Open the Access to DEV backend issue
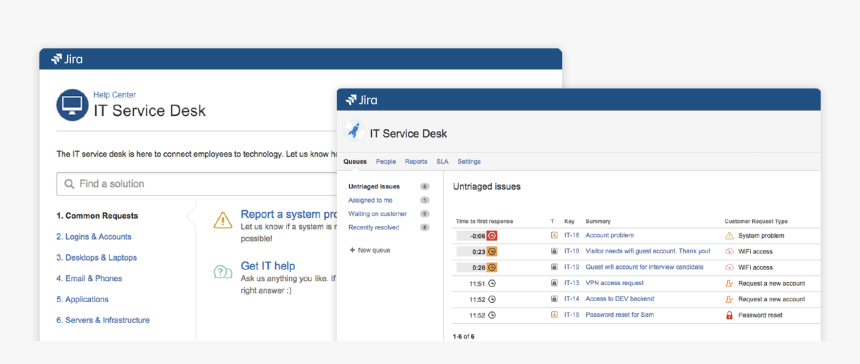This screenshot has width=860, height=364. 620,299
